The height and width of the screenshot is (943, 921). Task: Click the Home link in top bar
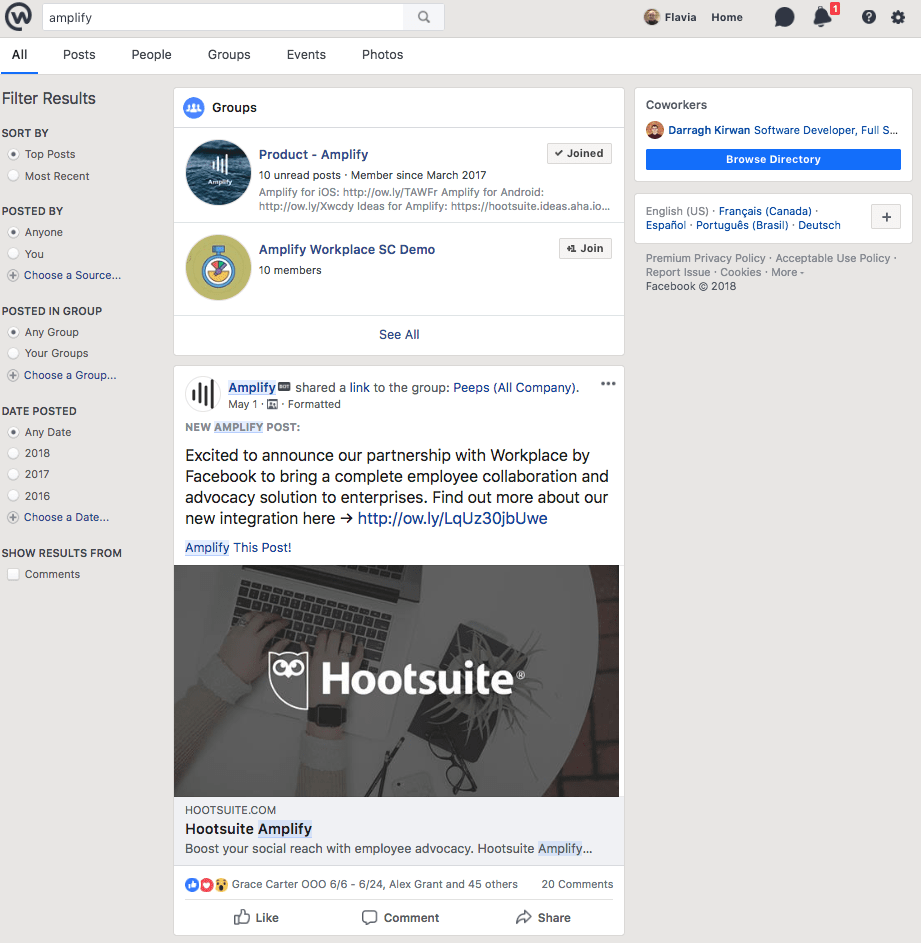(x=727, y=17)
